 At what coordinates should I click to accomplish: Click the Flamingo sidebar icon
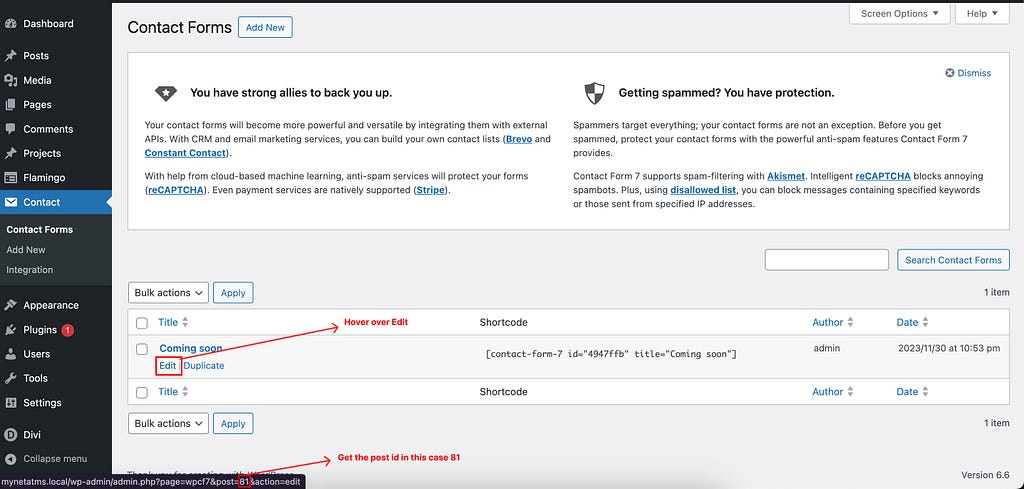click(x=10, y=178)
